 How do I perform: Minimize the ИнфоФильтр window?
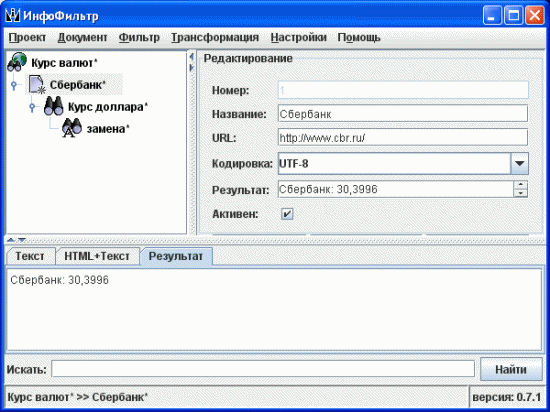(492, 15)
